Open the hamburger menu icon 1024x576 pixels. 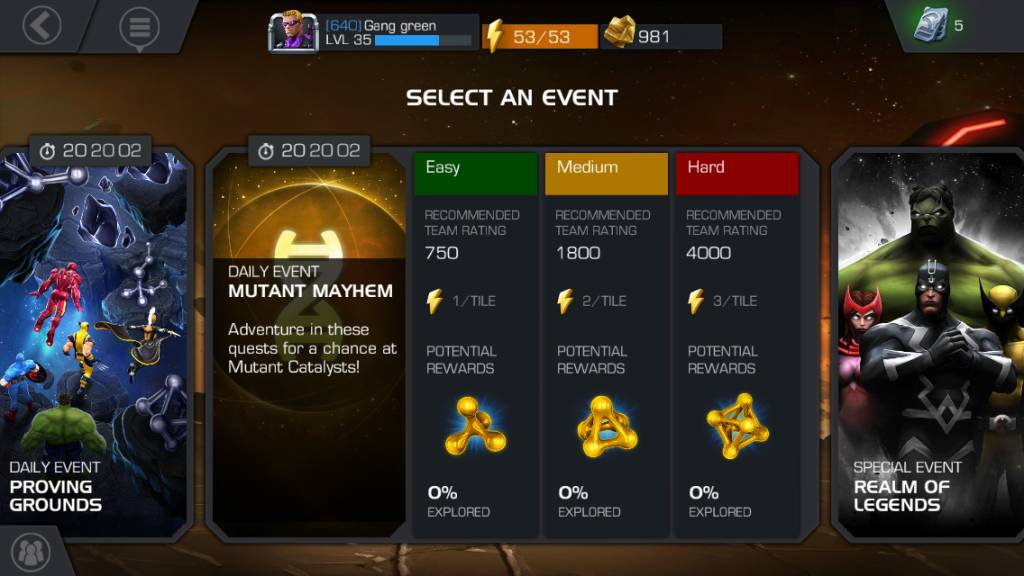point(139,27)
